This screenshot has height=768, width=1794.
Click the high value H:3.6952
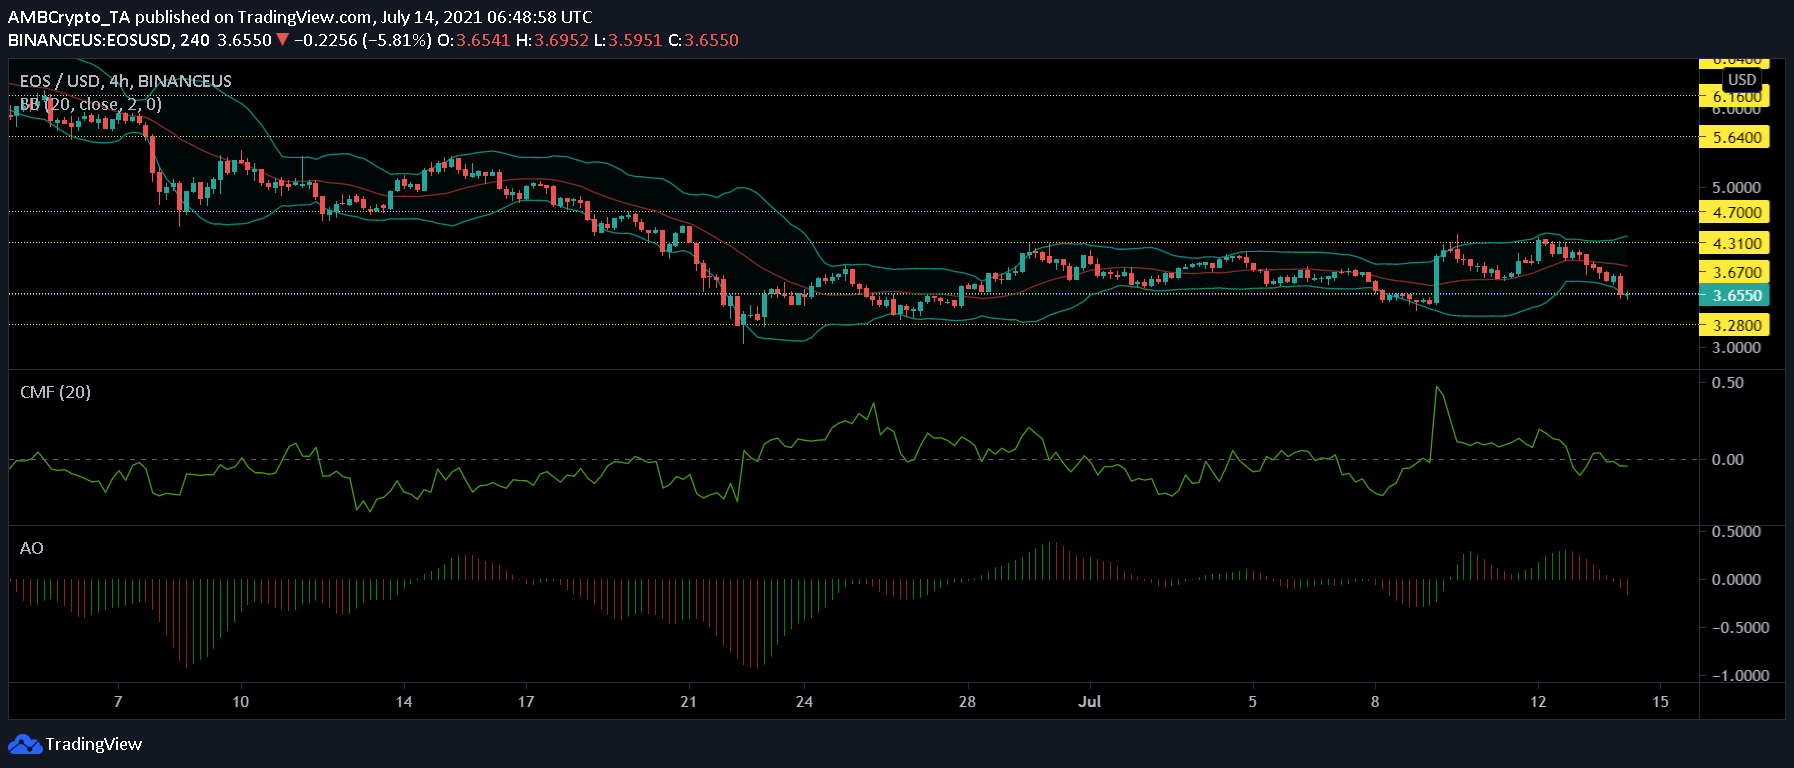pyautogui.click(x=552, y=40)
